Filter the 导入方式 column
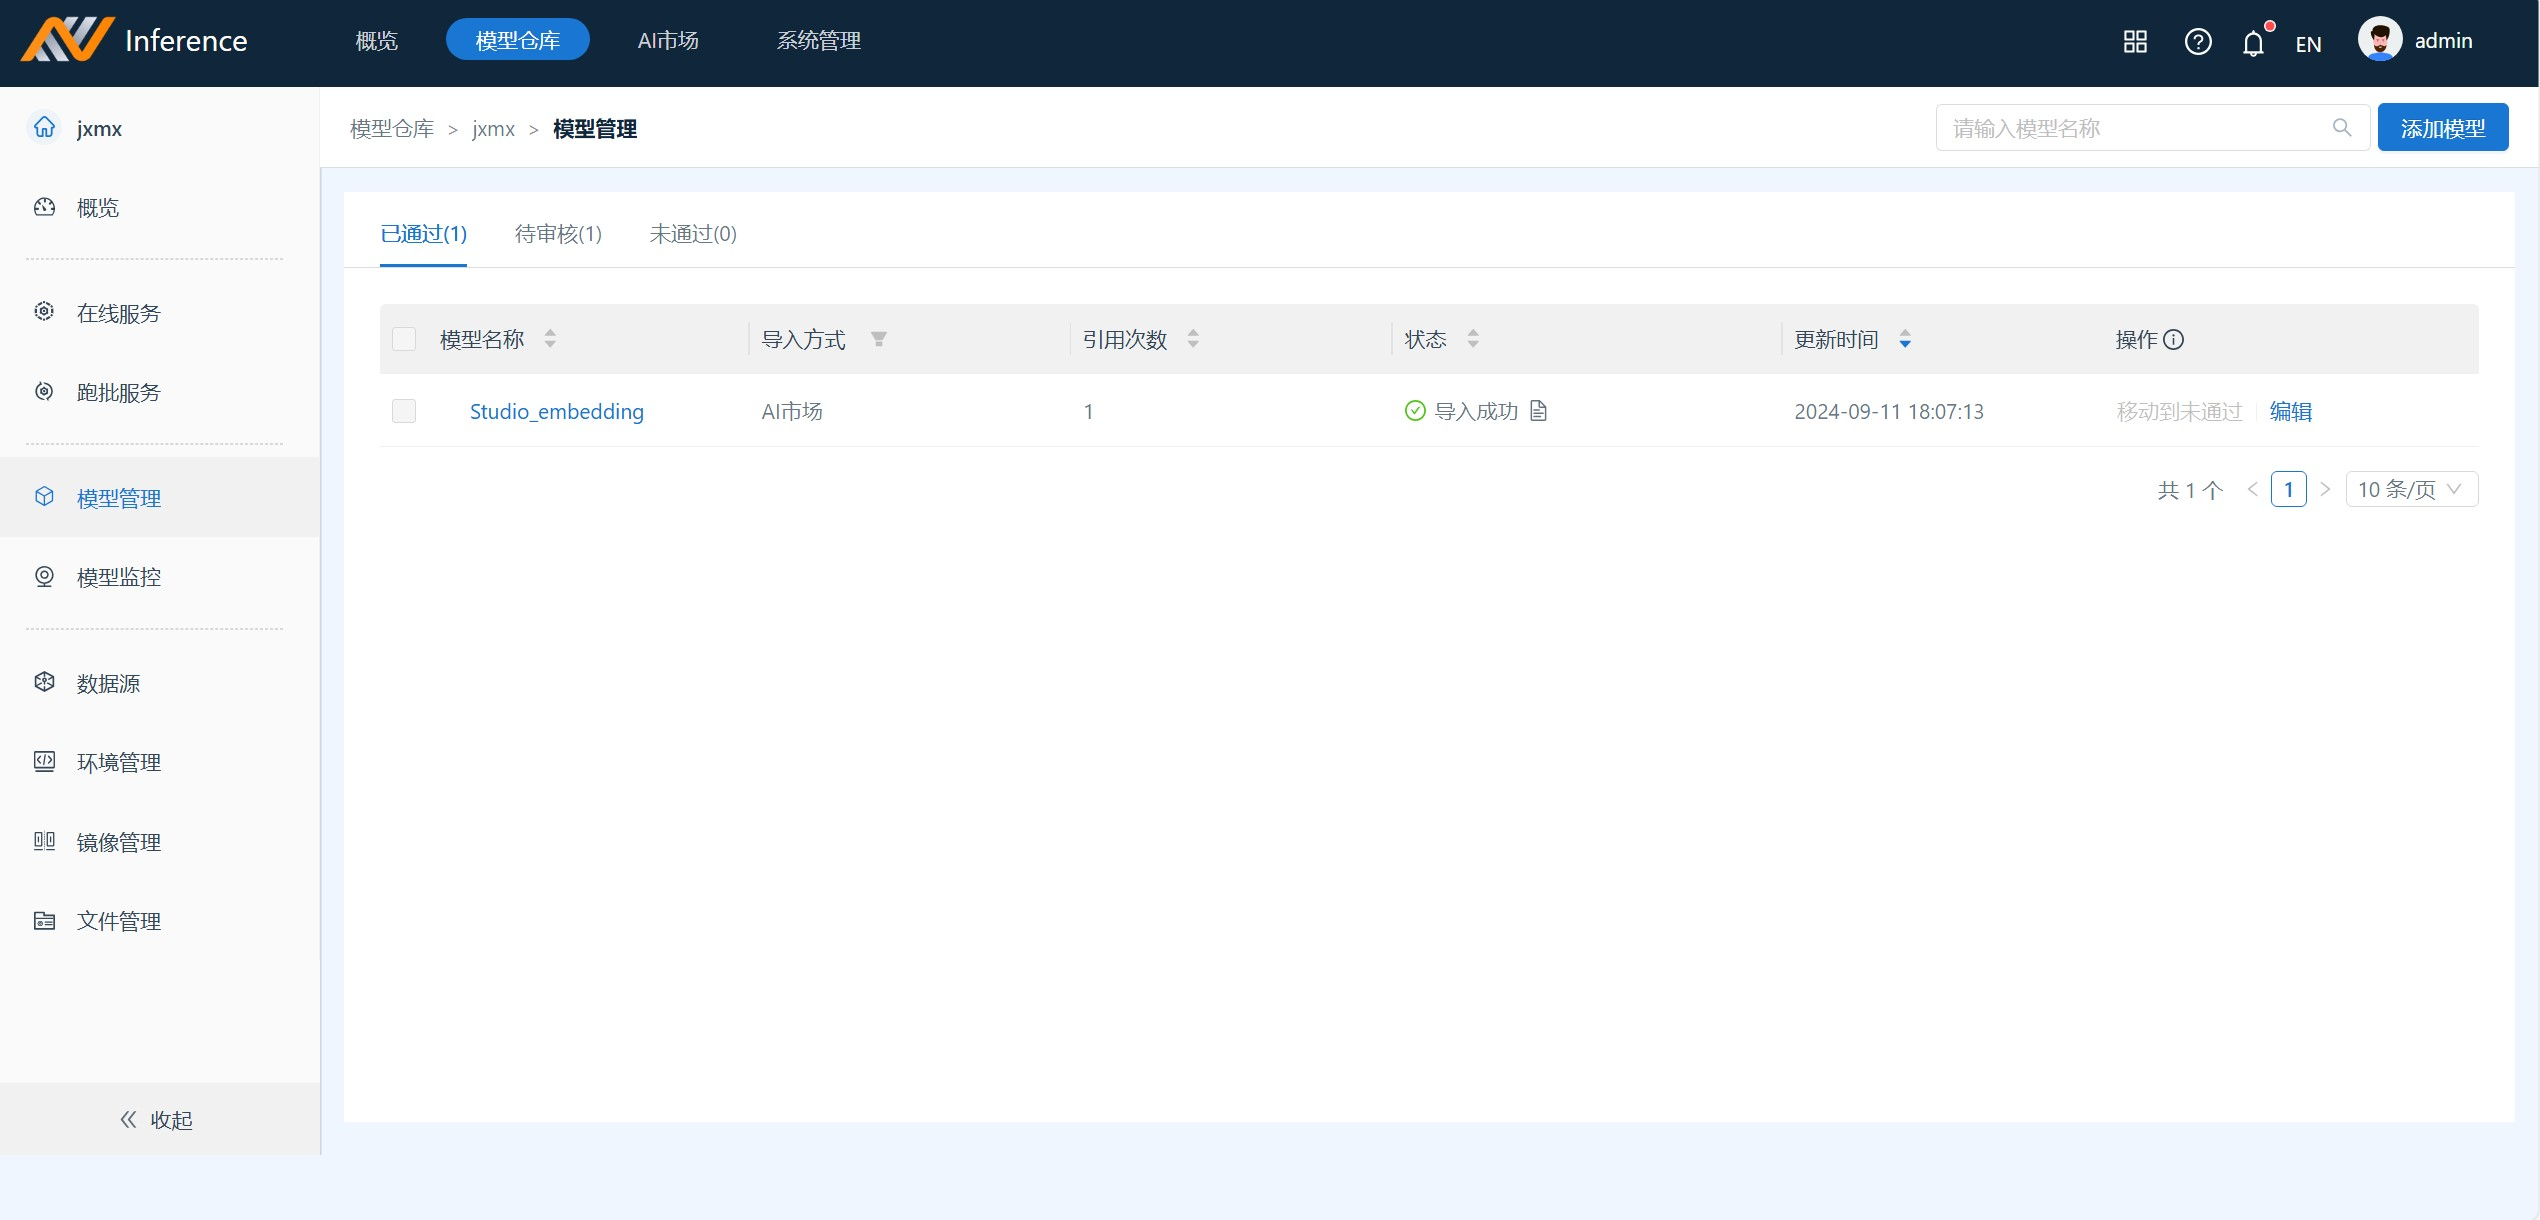2540x1220 pixels. pyautogui.click(x=879, y=340)
